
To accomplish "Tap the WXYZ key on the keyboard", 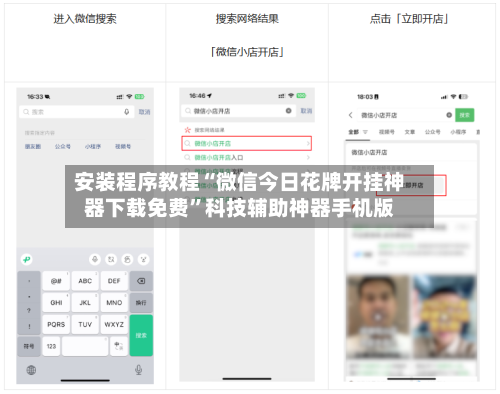I will click(114, 324).
